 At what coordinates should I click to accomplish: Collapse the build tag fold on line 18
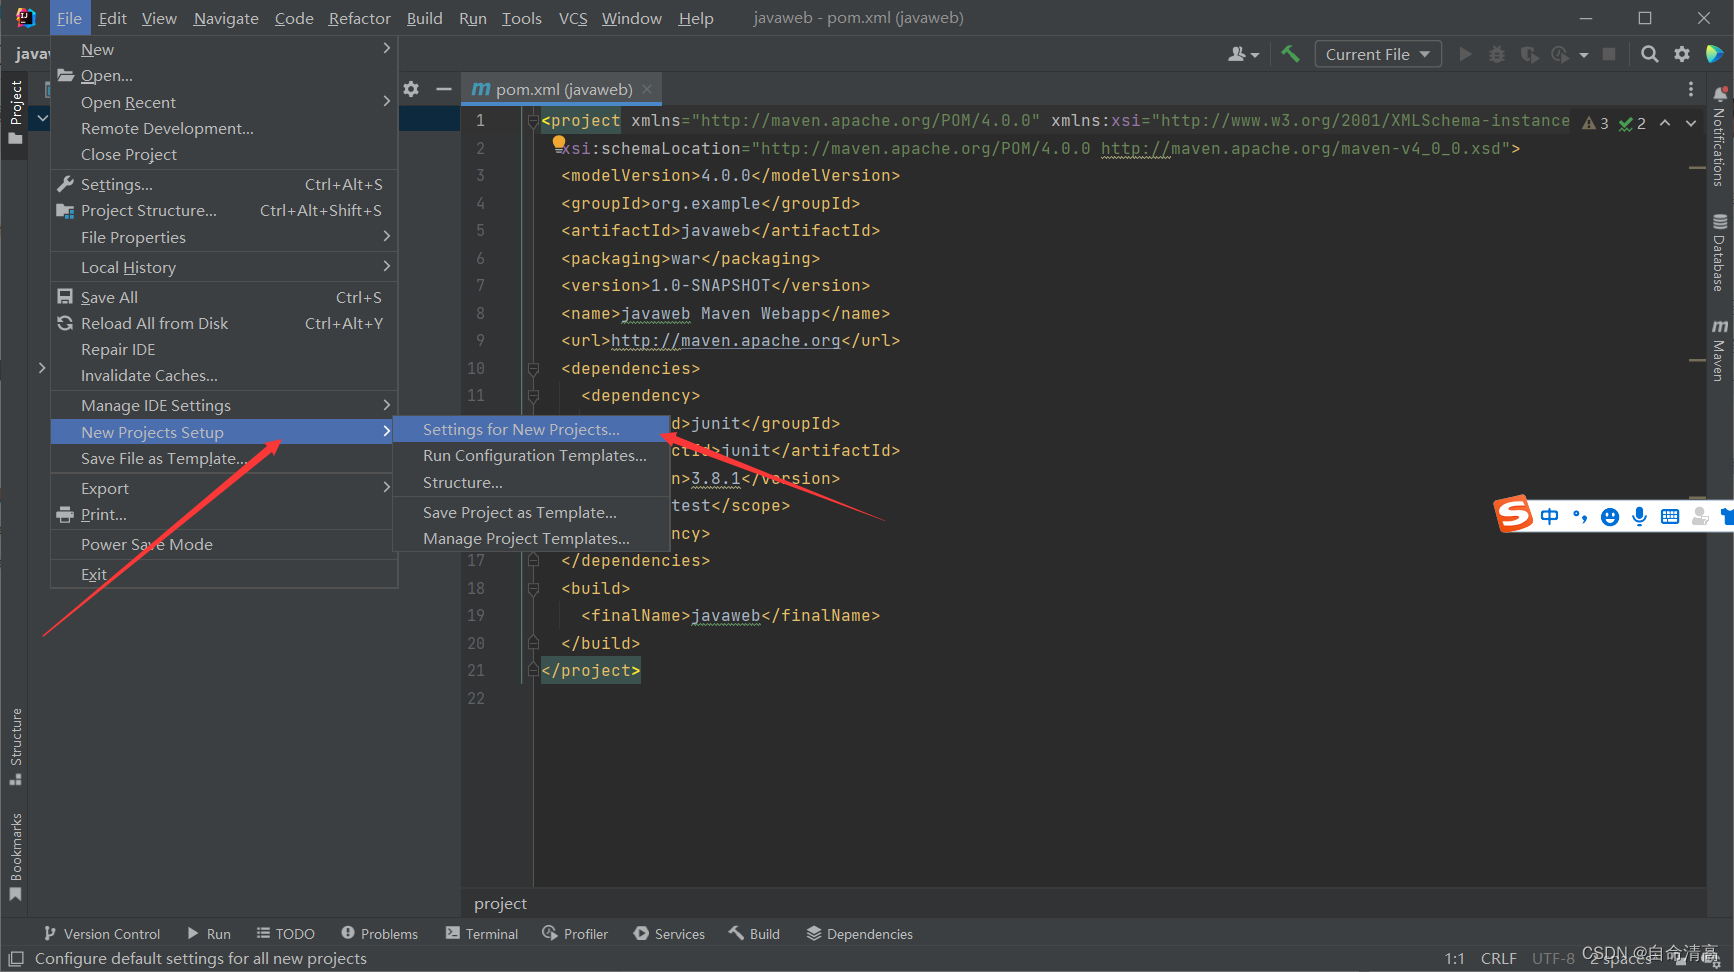tap(533, 589)
